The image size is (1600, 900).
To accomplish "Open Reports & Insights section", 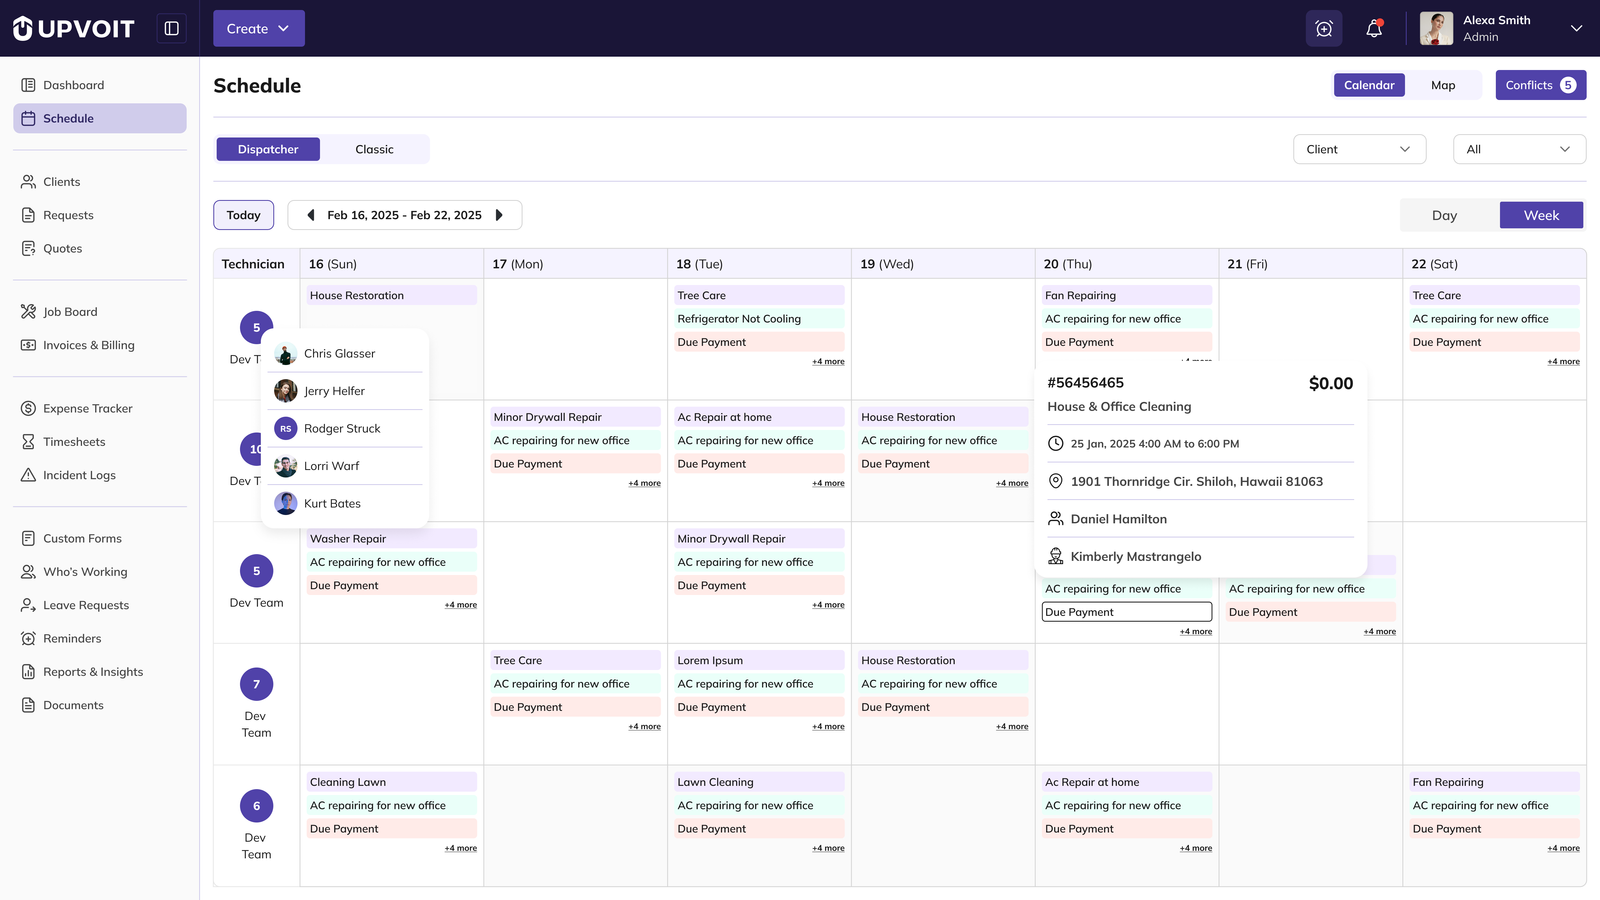I will pyautogui.click(x=92, y=672).
